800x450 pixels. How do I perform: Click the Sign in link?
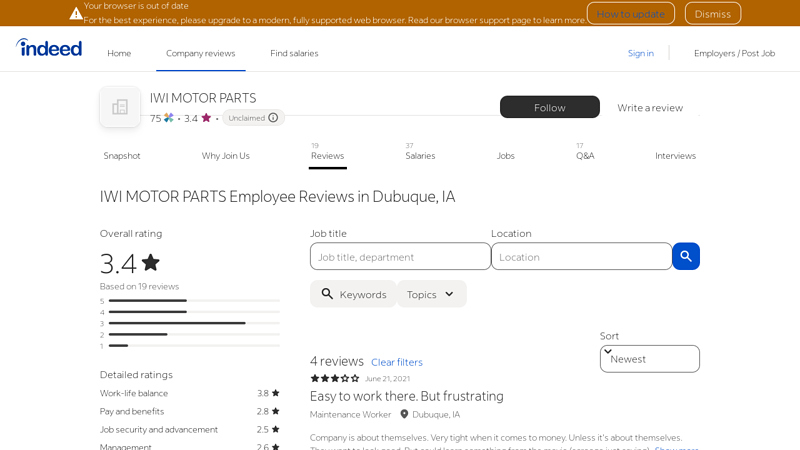(641, 53)
